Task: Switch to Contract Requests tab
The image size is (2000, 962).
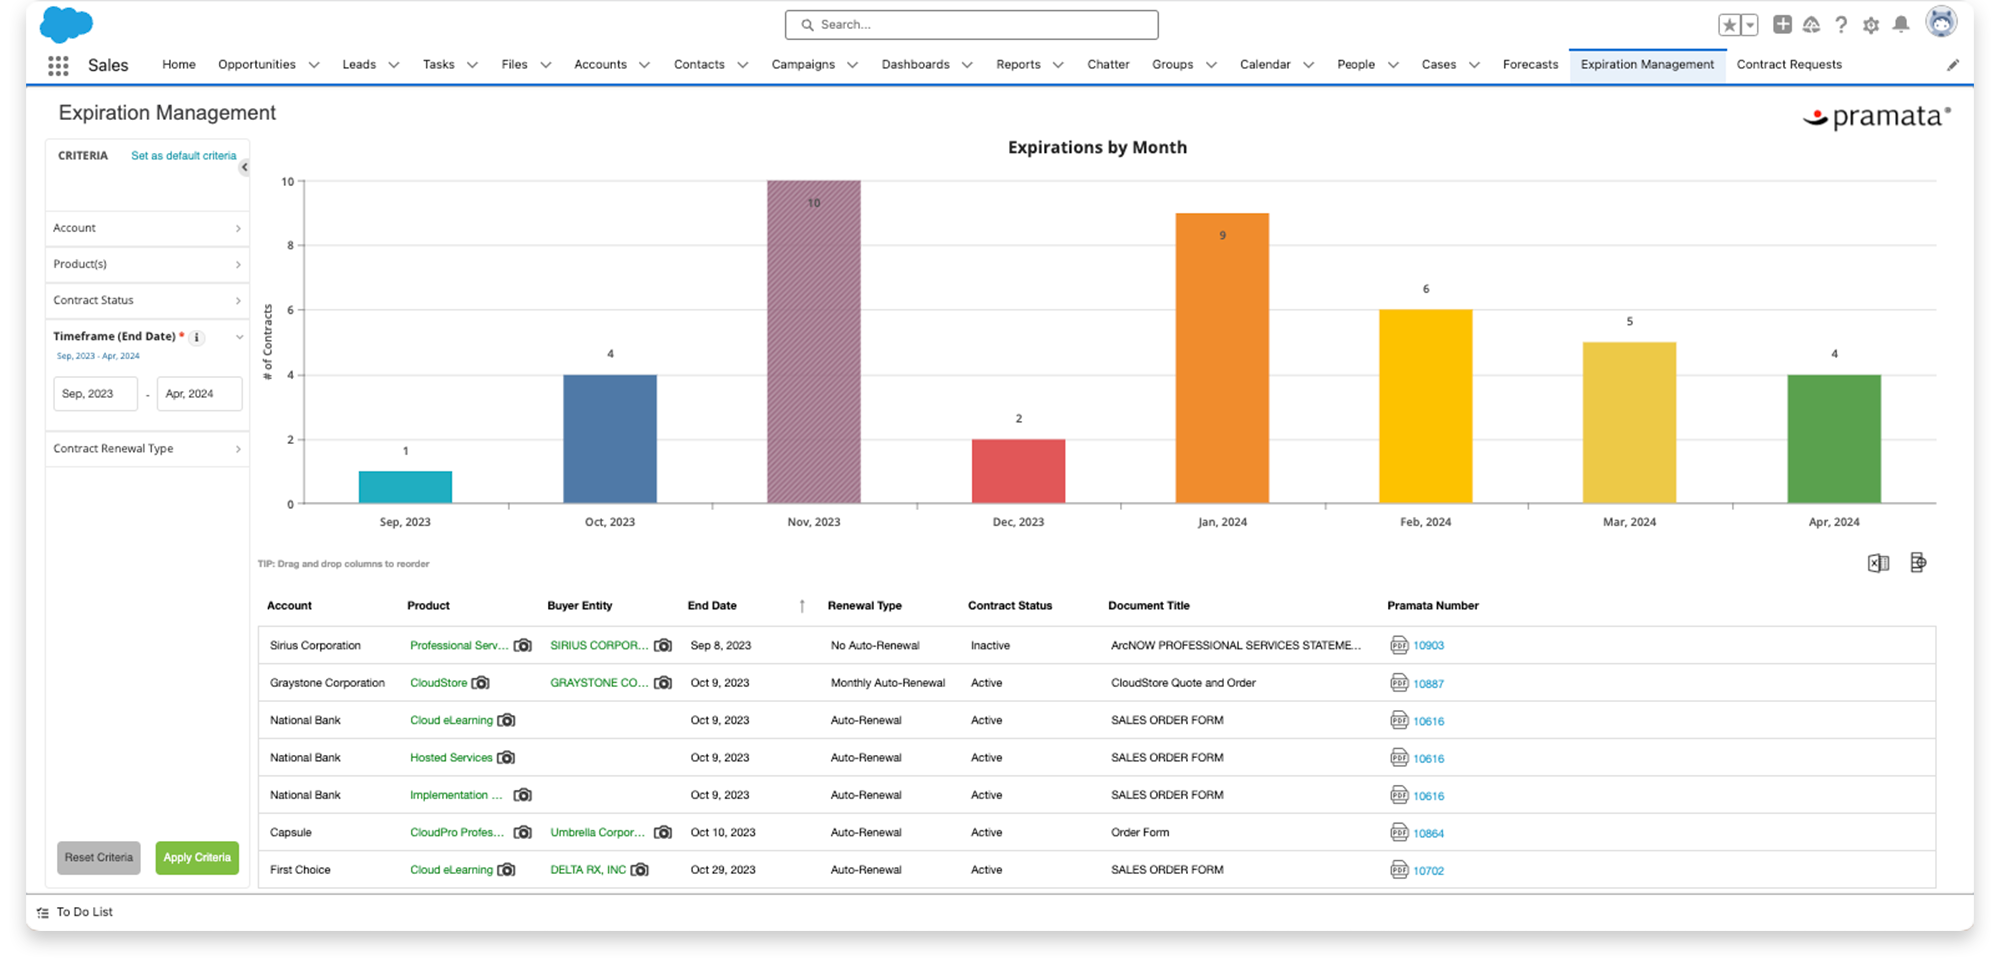Action: (x=1789, y=64)
